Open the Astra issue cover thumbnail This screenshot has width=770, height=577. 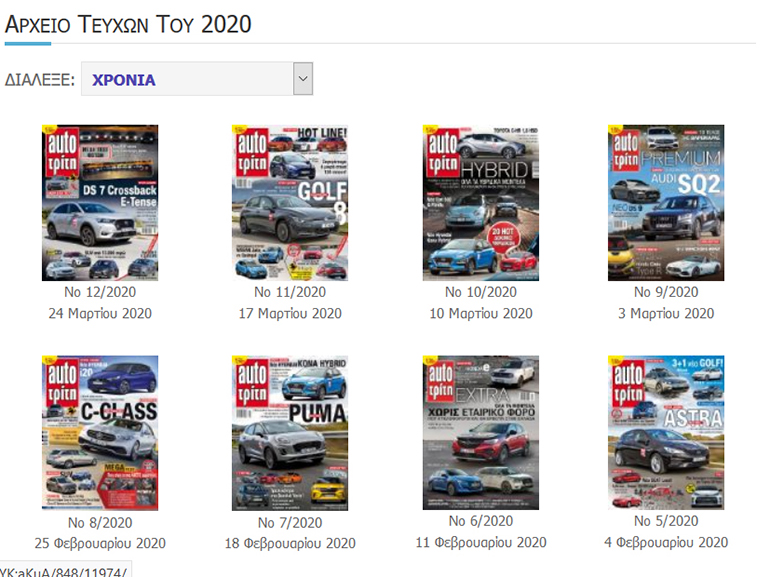pyautogui.click(x=666, y=432)
